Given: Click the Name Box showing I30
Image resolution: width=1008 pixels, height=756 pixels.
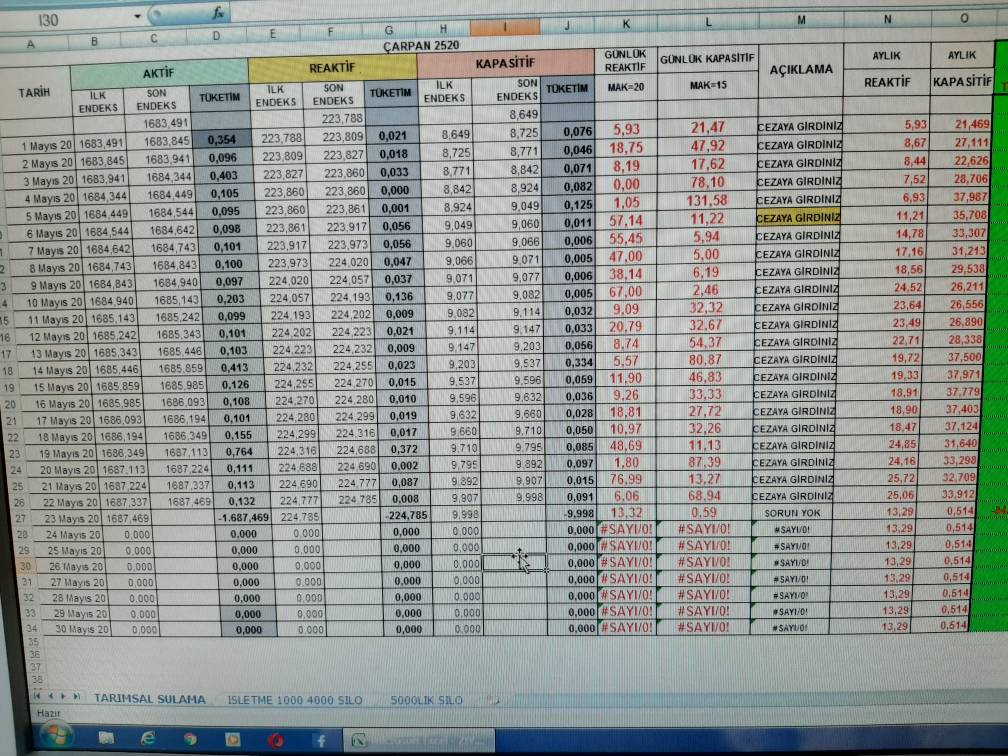Looking at the screenshot, I should pos(71,19).
